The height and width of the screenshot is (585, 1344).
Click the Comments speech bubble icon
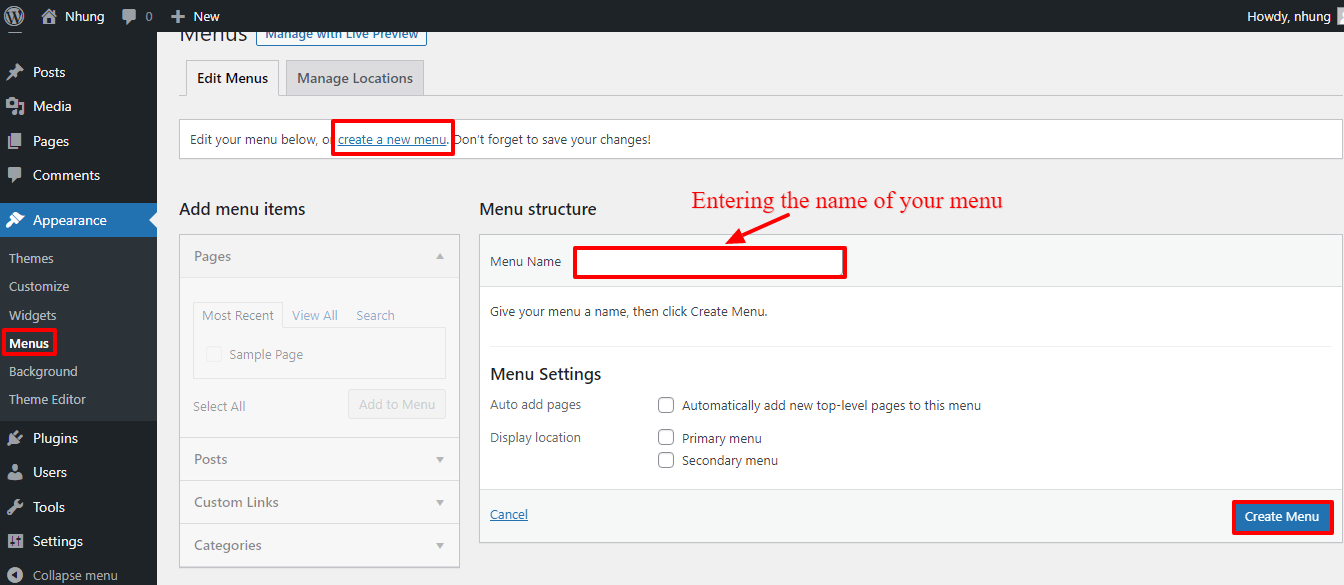pyautogui.click(x=16, y=175)
